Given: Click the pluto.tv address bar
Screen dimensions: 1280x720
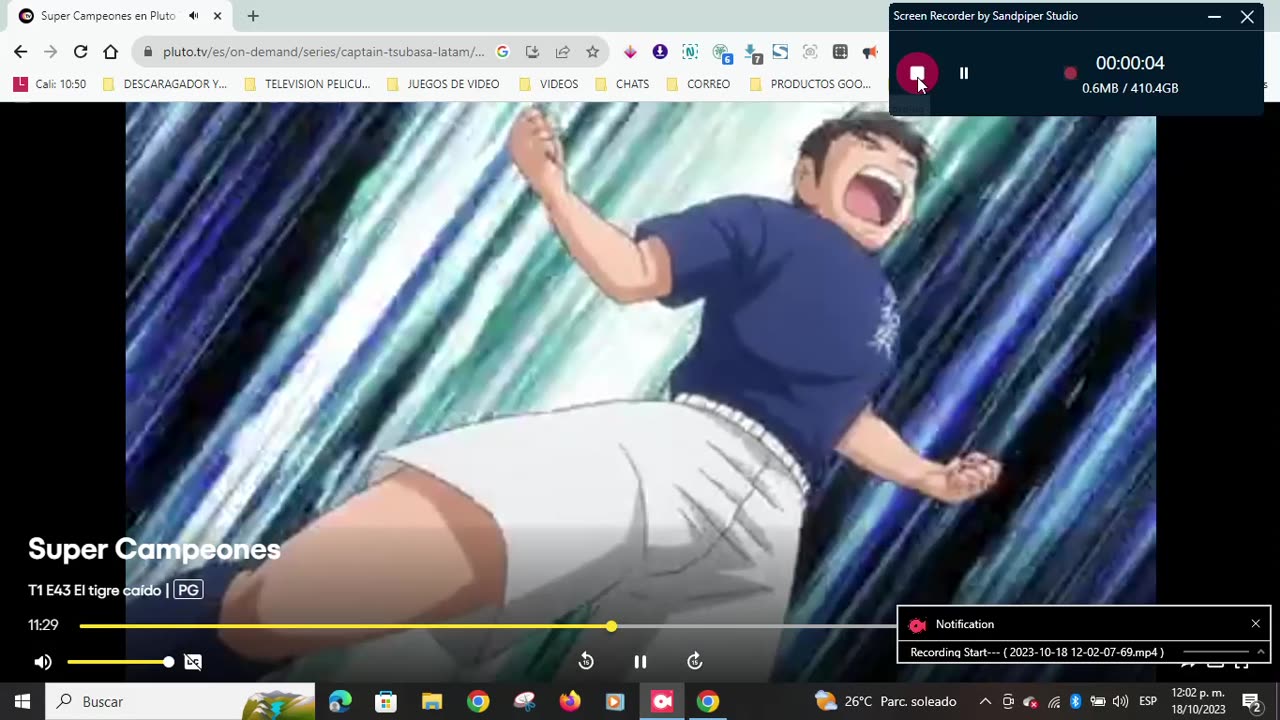Looking at the screenshot, I should point(323,52).
